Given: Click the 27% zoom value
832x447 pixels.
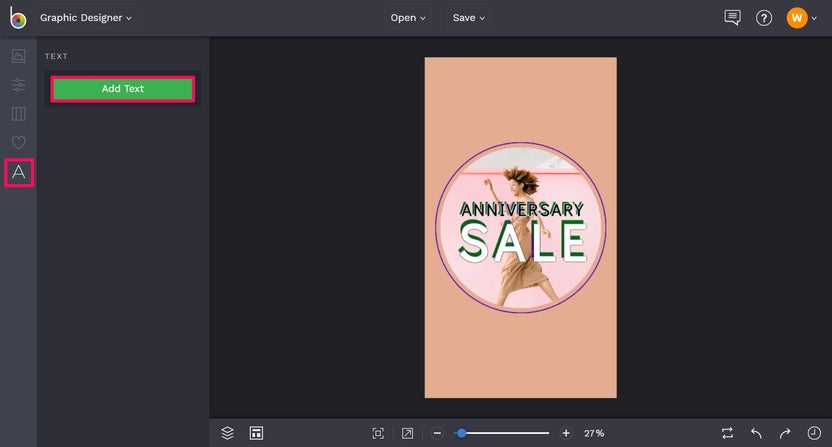Looking at the screenshot, I should point(594,433).
